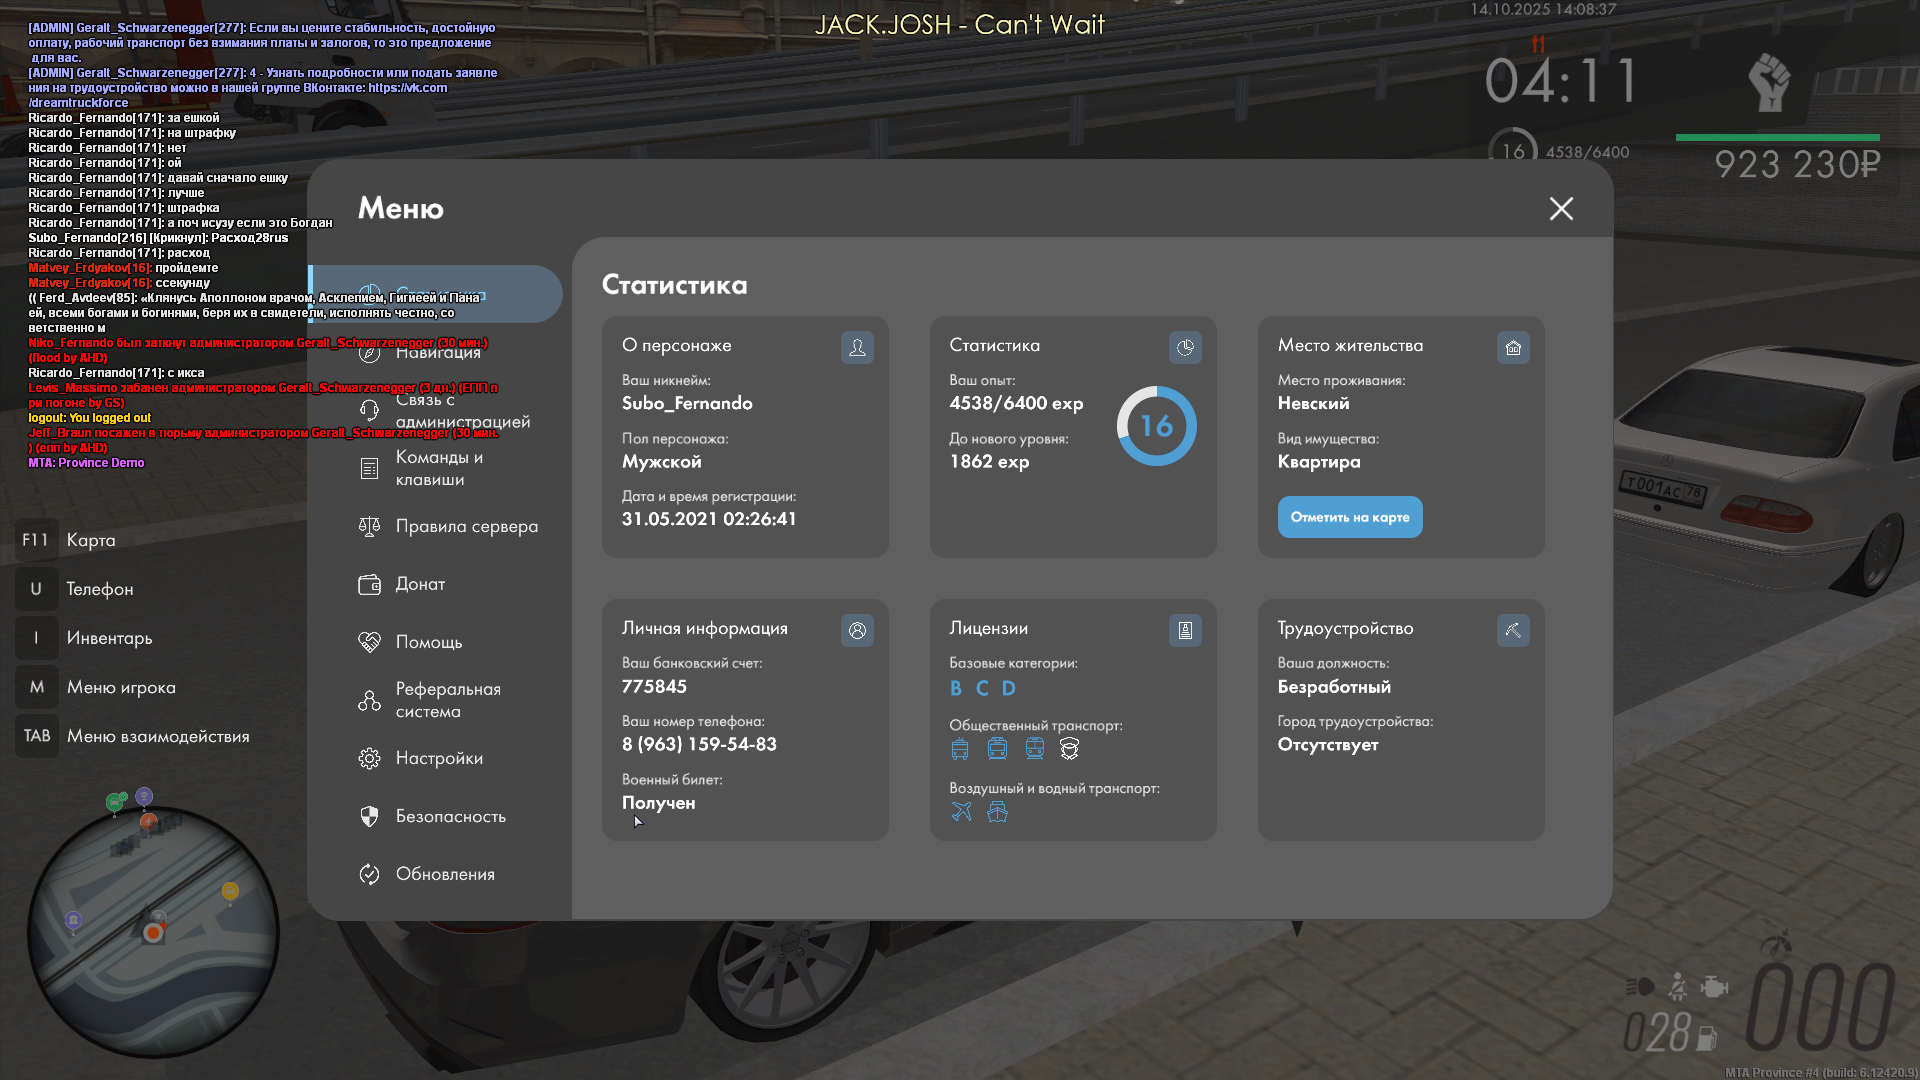This screenshot has width=1920, height=1080.
Task: Open Реферальная система section
Action: pos(447,700)
